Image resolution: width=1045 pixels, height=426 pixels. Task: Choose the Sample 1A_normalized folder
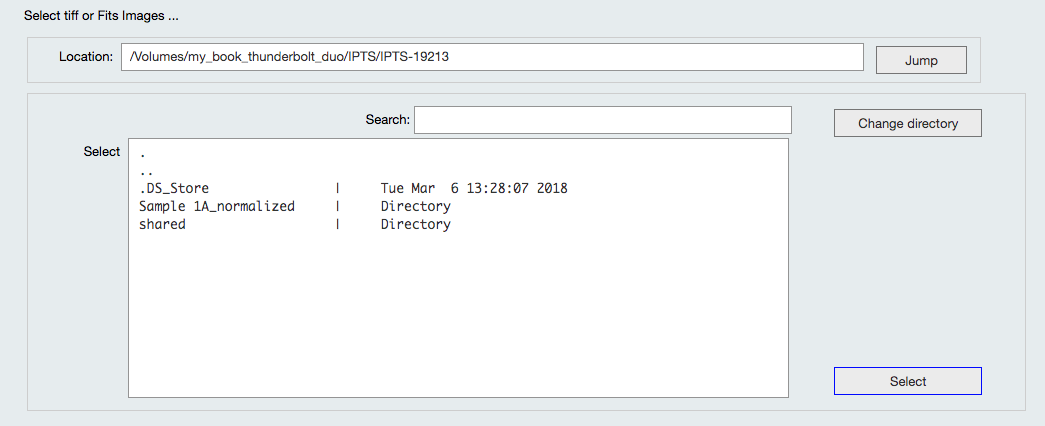(217, 206)
